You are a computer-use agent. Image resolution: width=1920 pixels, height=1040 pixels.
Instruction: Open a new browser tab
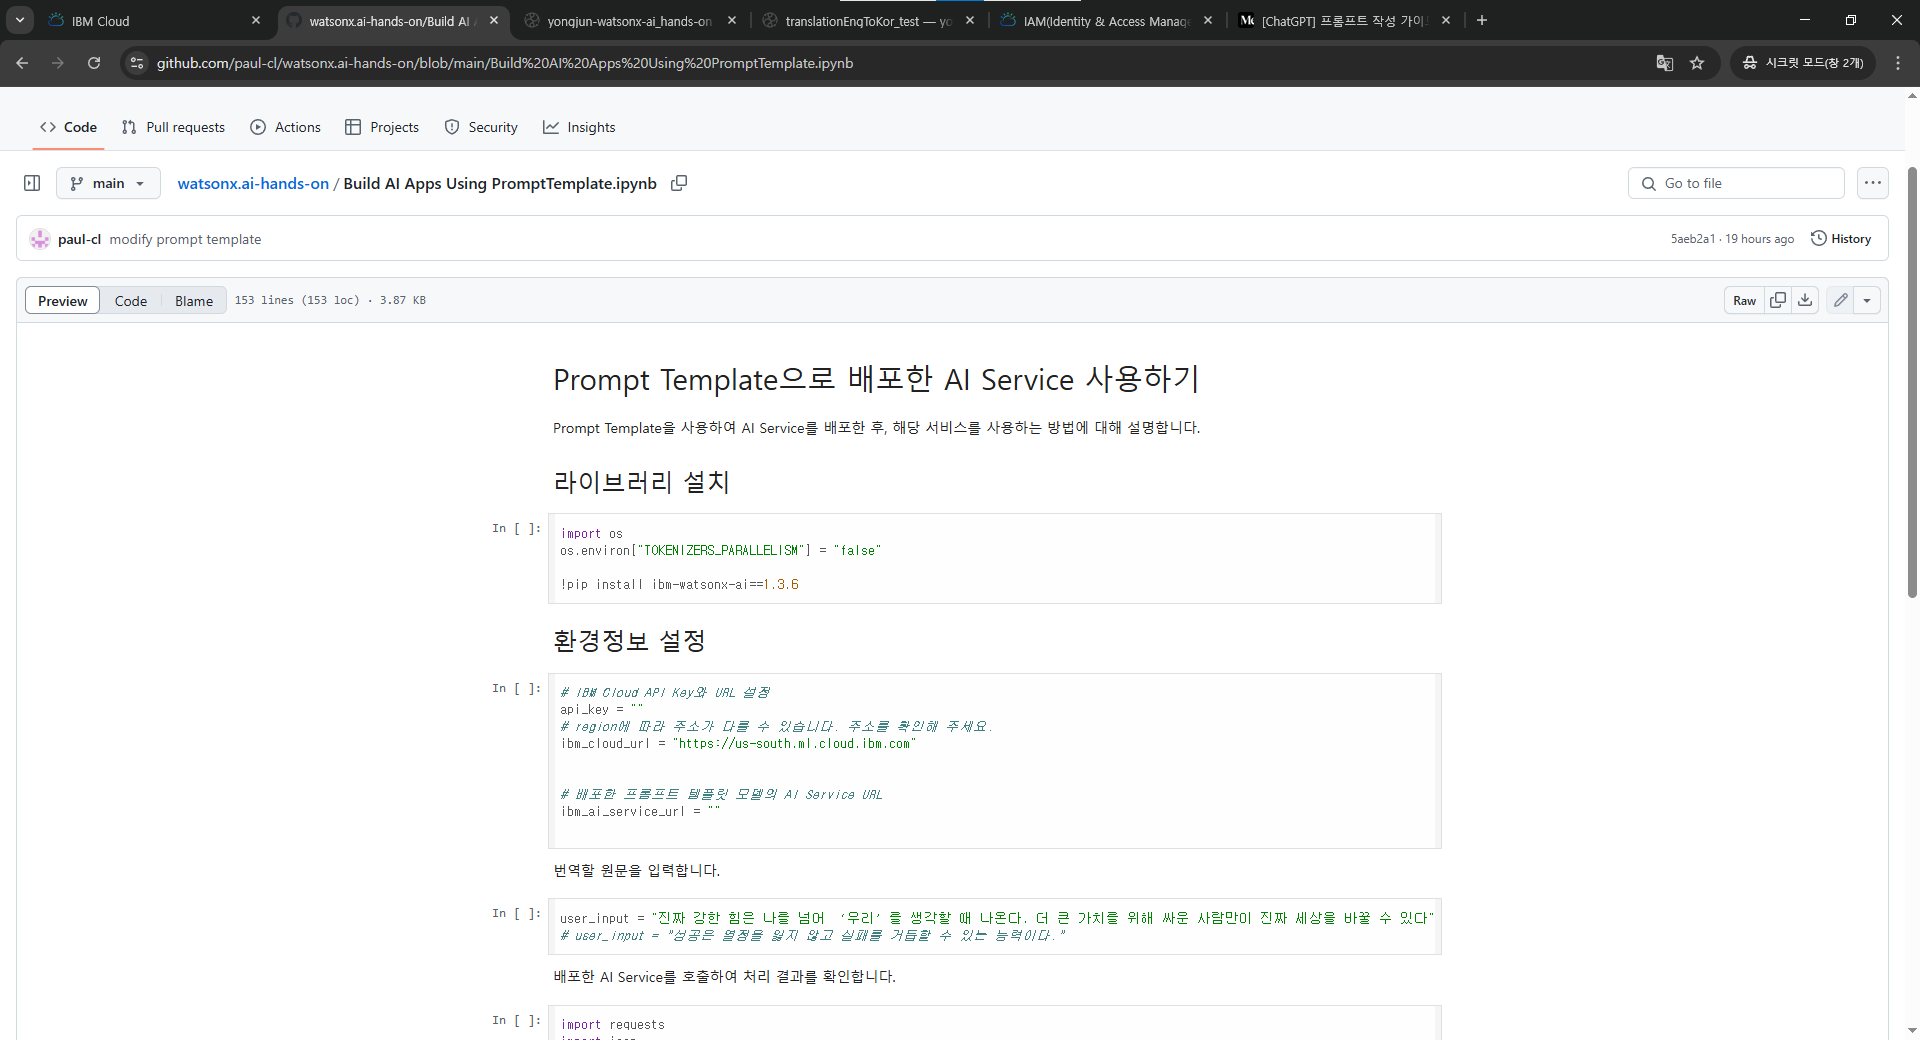(x=1482, y=21)
